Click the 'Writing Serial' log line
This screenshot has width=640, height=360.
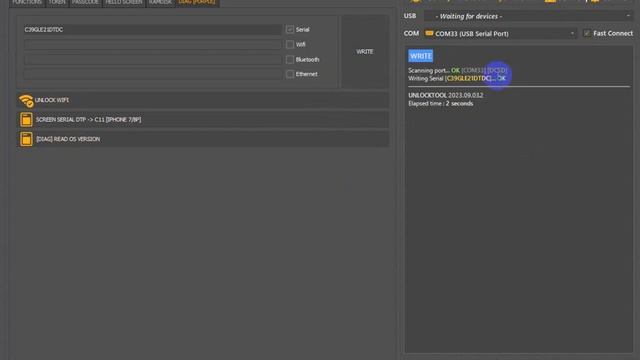coord(457,78)
